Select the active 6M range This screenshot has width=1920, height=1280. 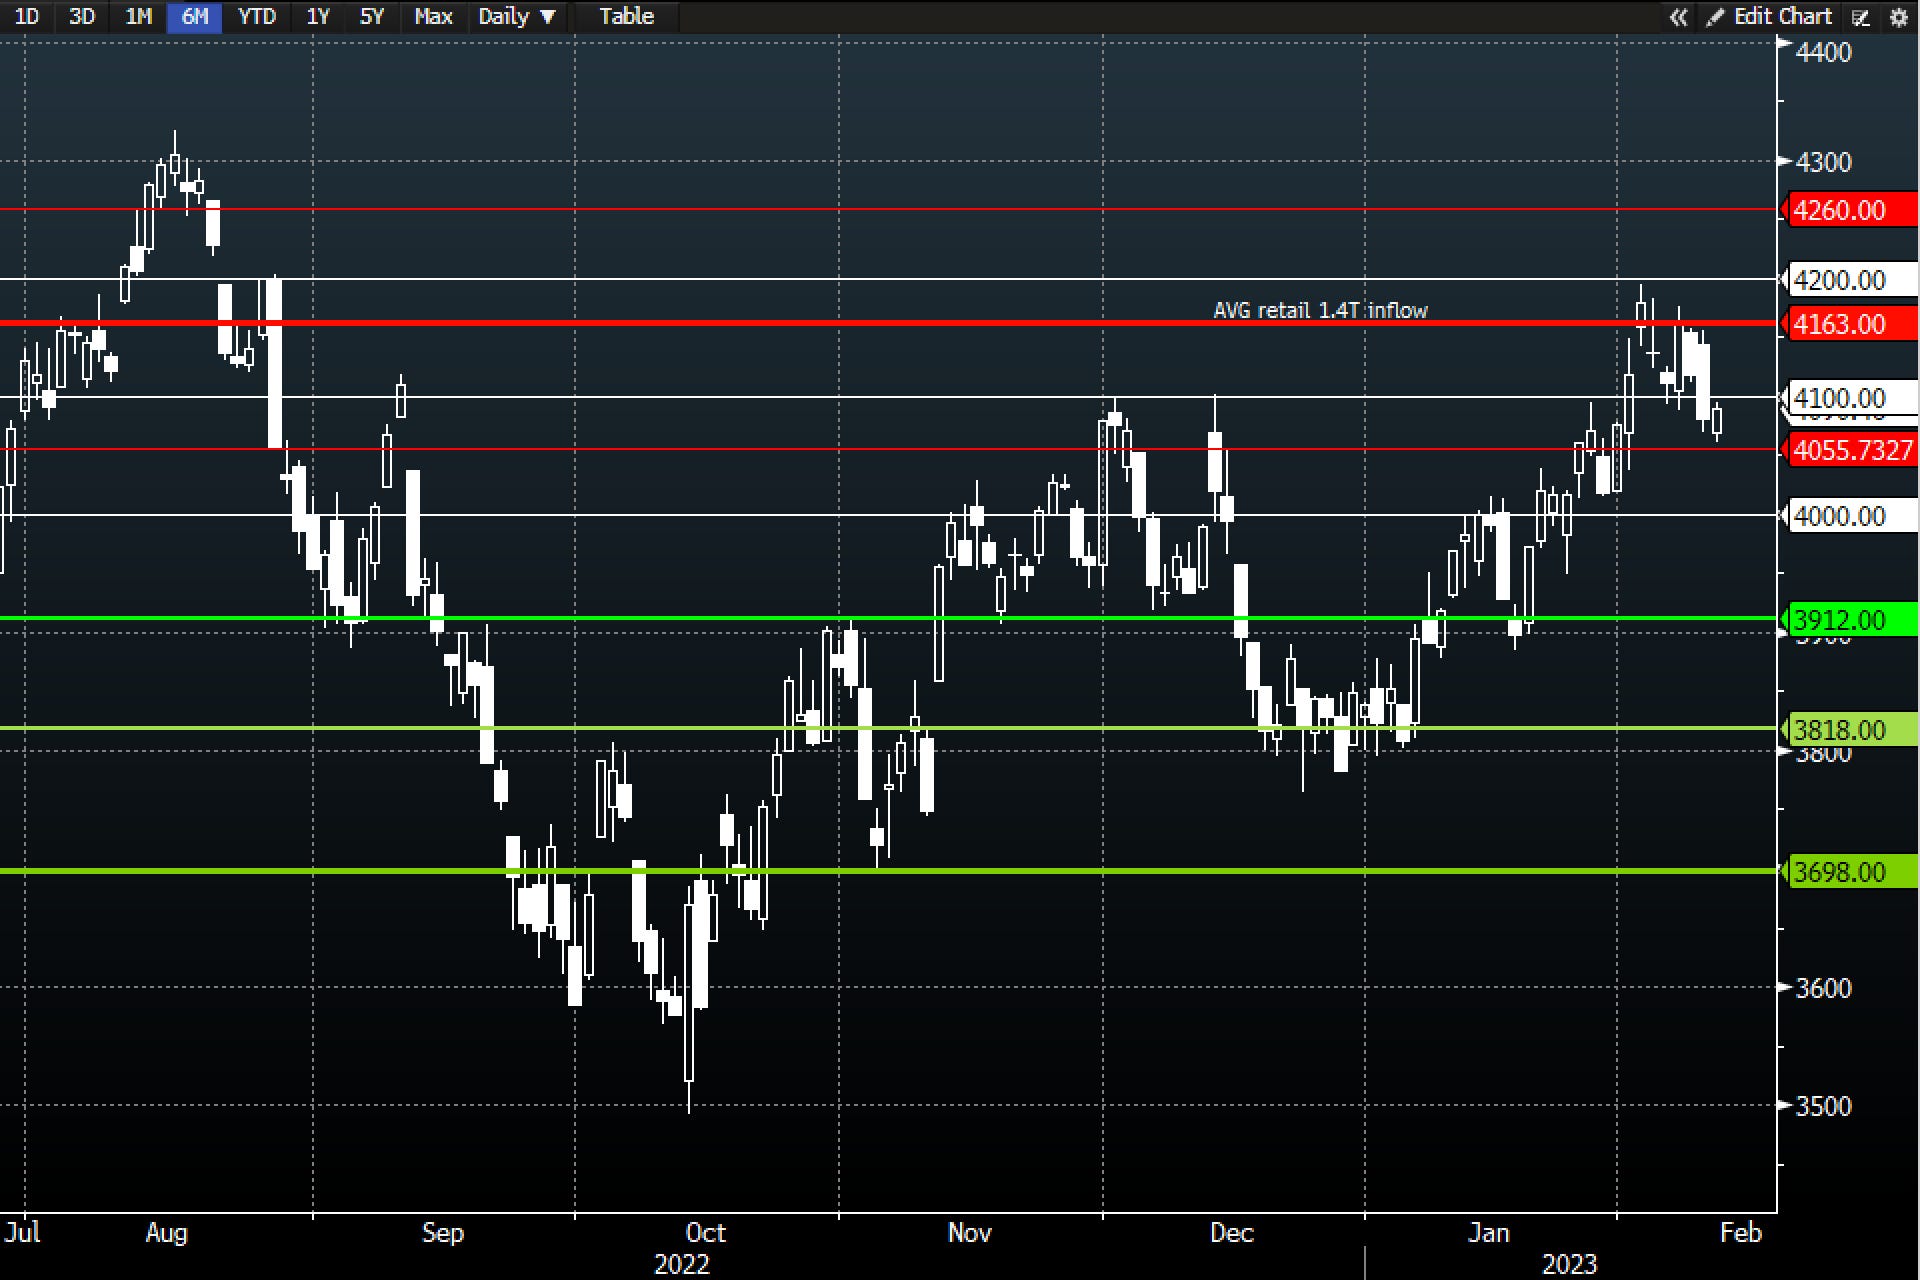point(195,16)
